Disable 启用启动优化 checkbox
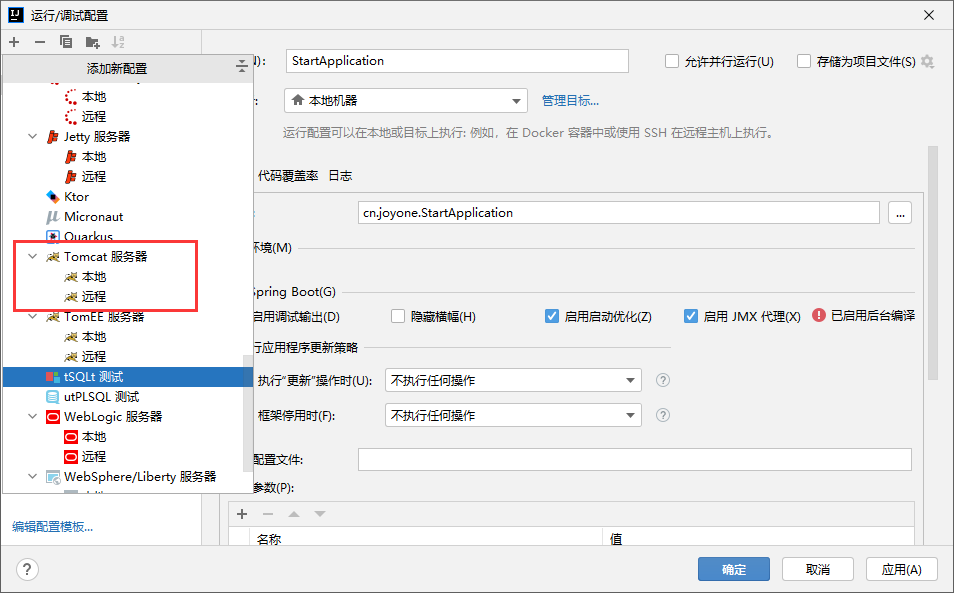This screenshot has height=593, width=954. [552, 316]
